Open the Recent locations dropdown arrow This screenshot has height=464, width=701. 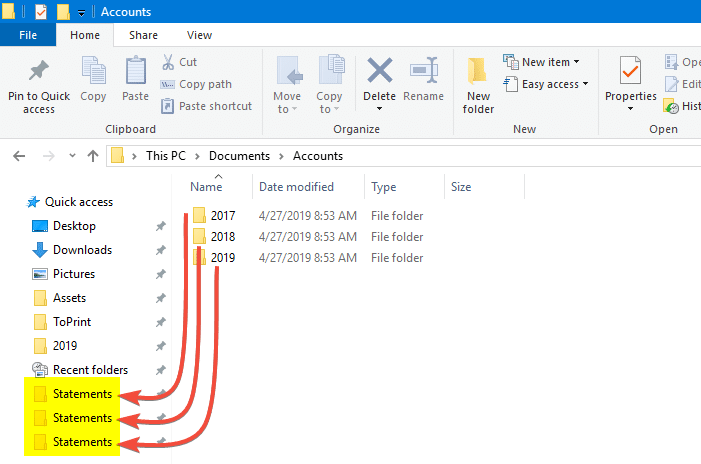point(72,156)
